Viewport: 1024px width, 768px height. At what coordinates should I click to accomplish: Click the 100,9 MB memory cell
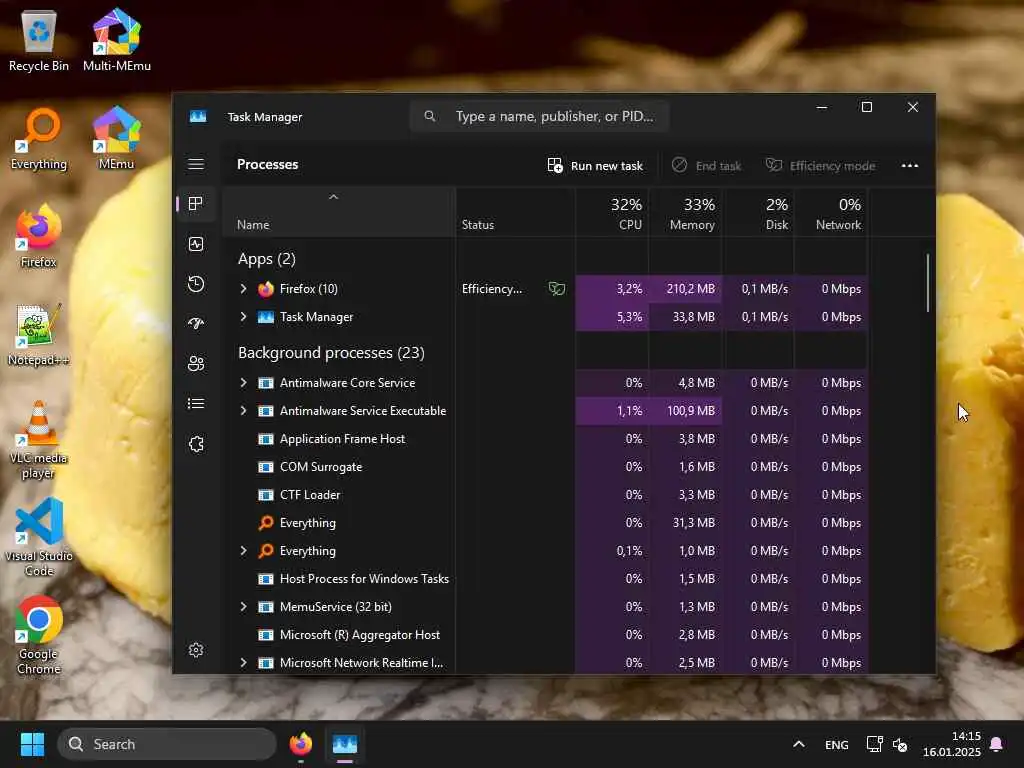685,411
